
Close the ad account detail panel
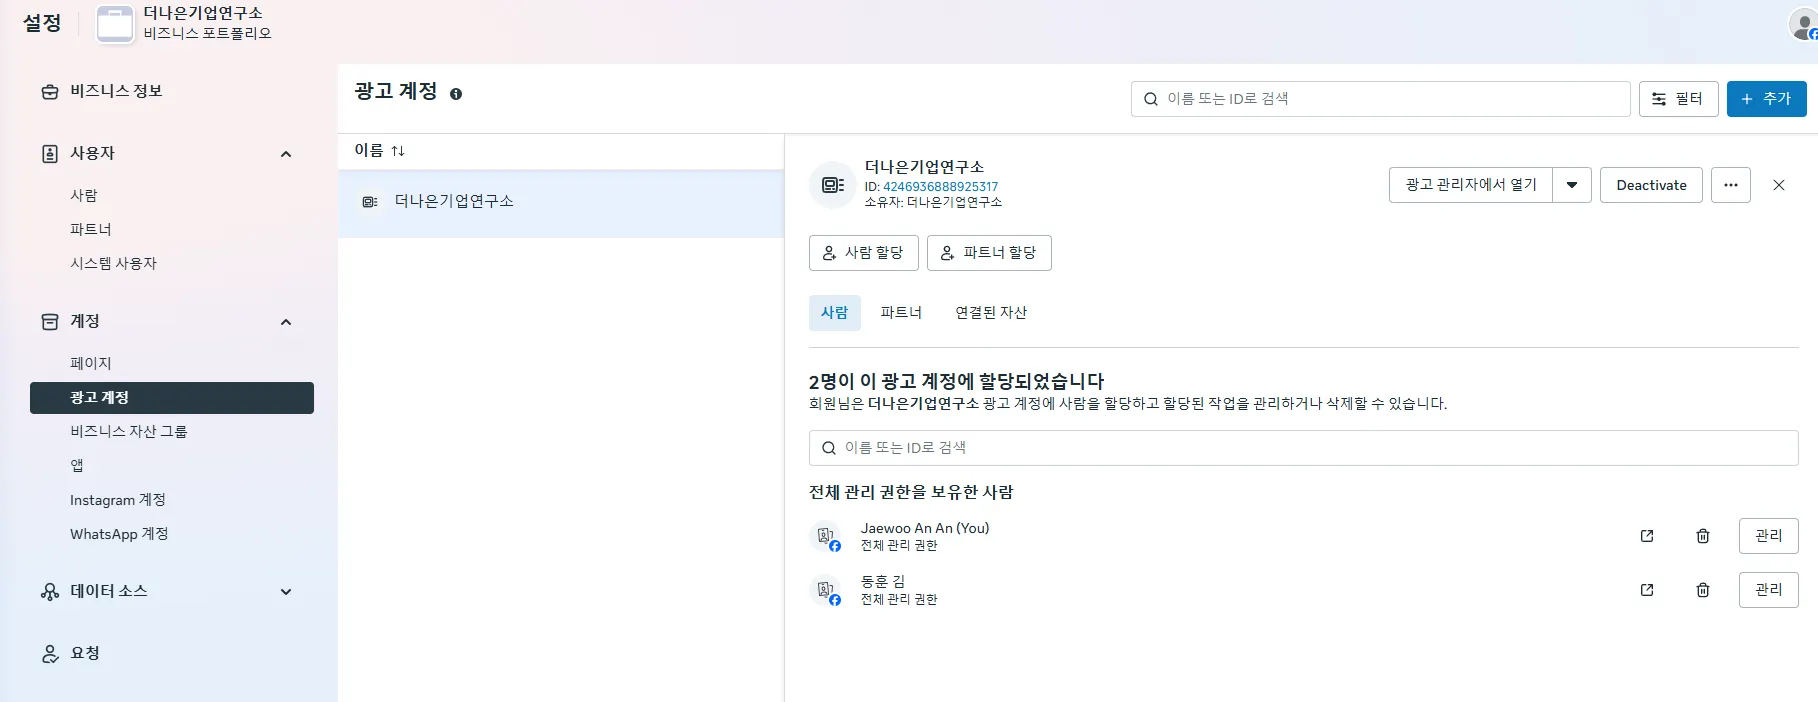pos(1779,185)
